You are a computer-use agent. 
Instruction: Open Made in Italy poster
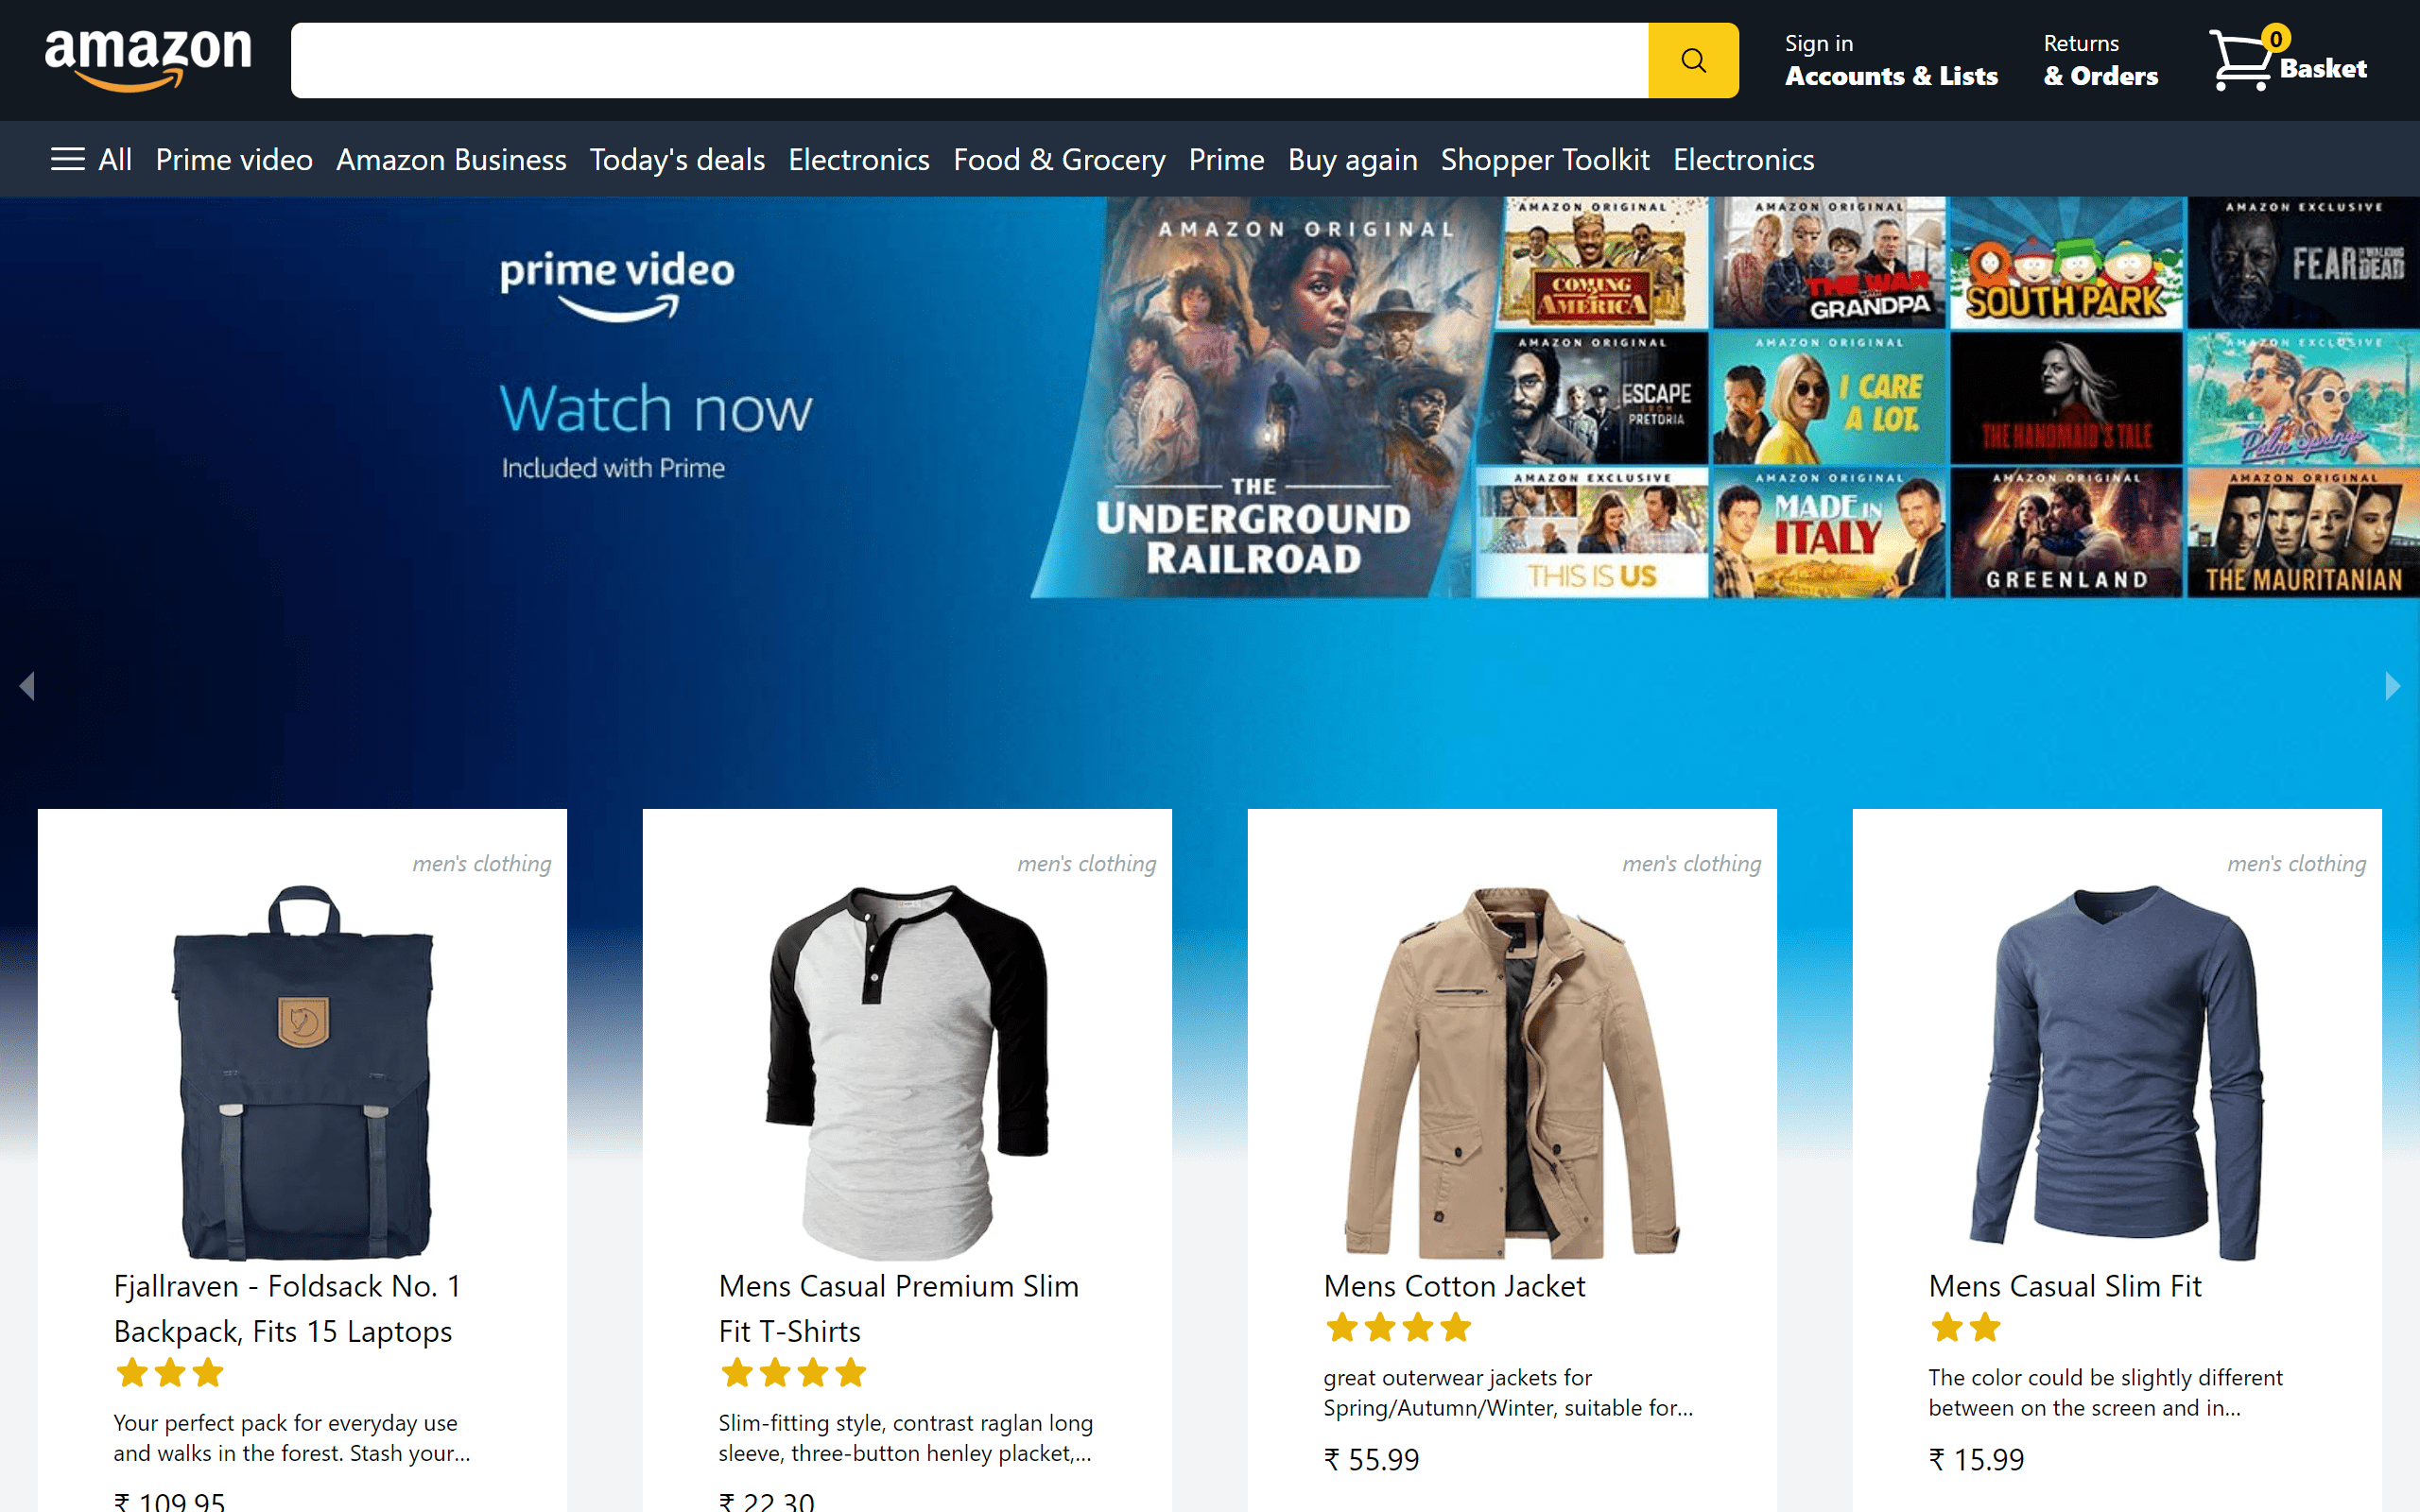pos(1830,533)
